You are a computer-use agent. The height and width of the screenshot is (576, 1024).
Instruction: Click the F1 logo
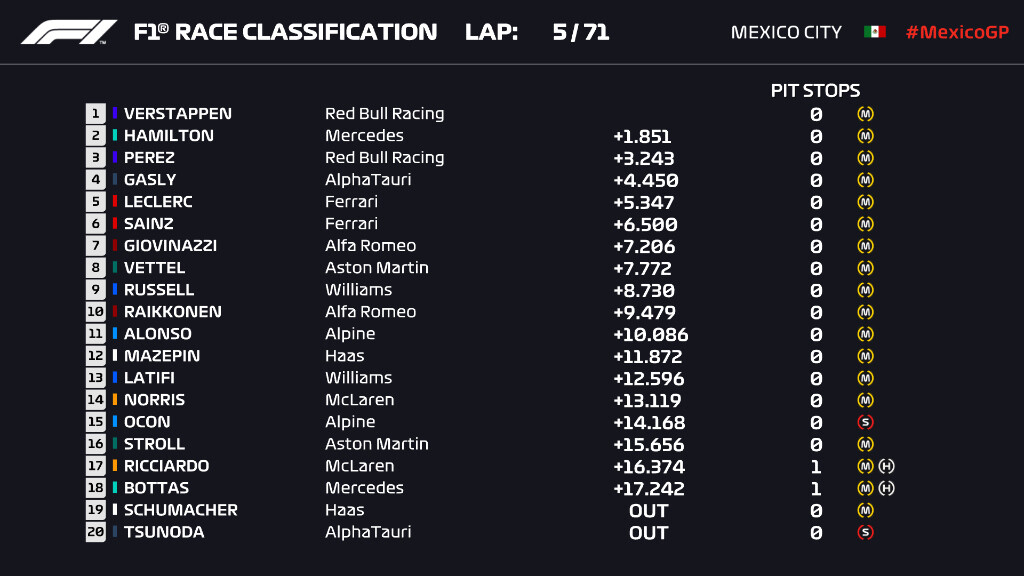[x=69, y=32]
